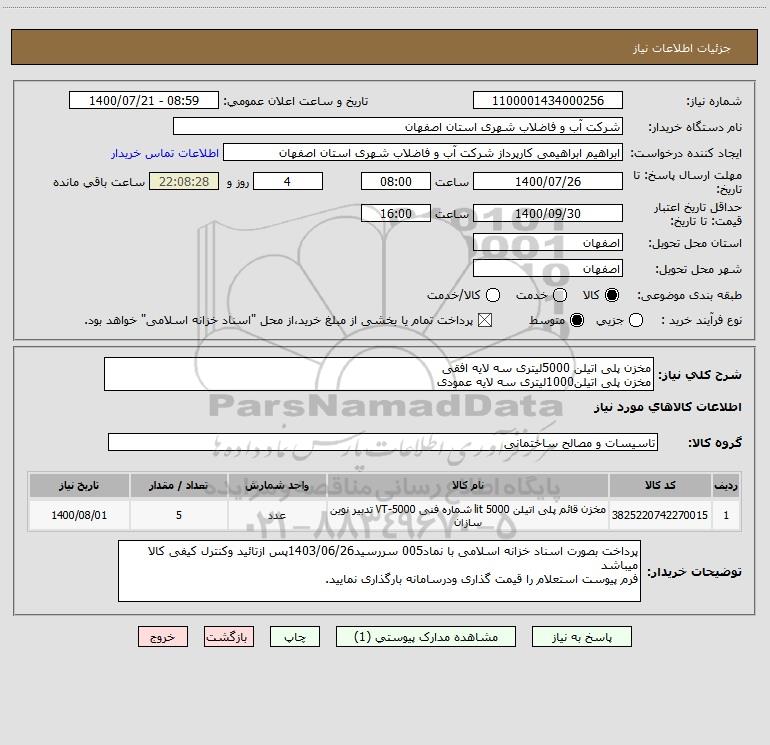Open the اطلاعات تماس خریدار link

(x=165, y=153)
